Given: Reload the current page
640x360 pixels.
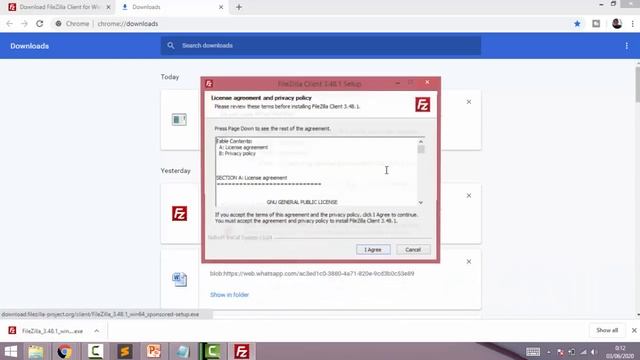Looking at the screenshot, I should click(40, 24).
